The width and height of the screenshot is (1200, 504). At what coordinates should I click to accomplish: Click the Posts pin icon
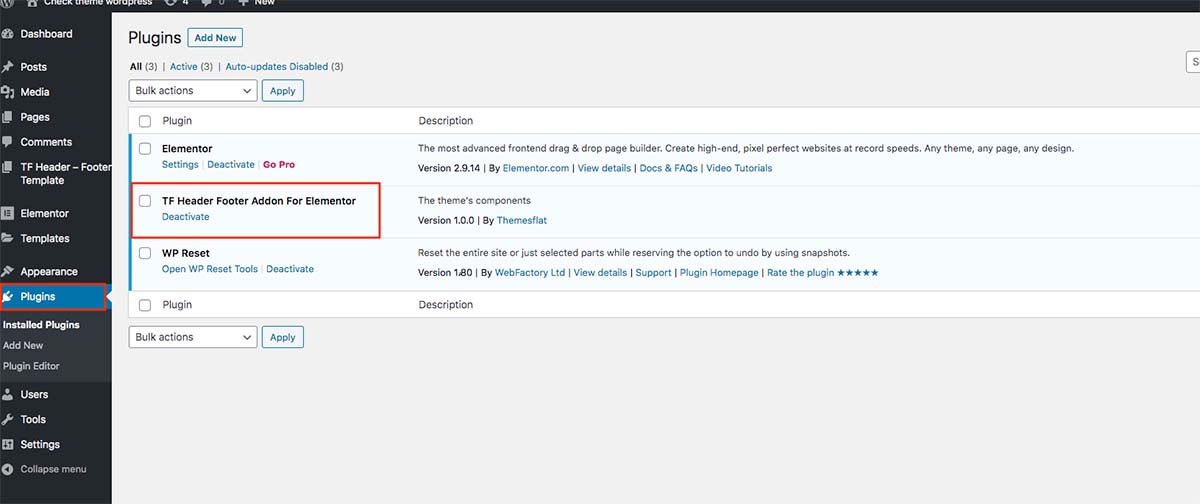8,67
